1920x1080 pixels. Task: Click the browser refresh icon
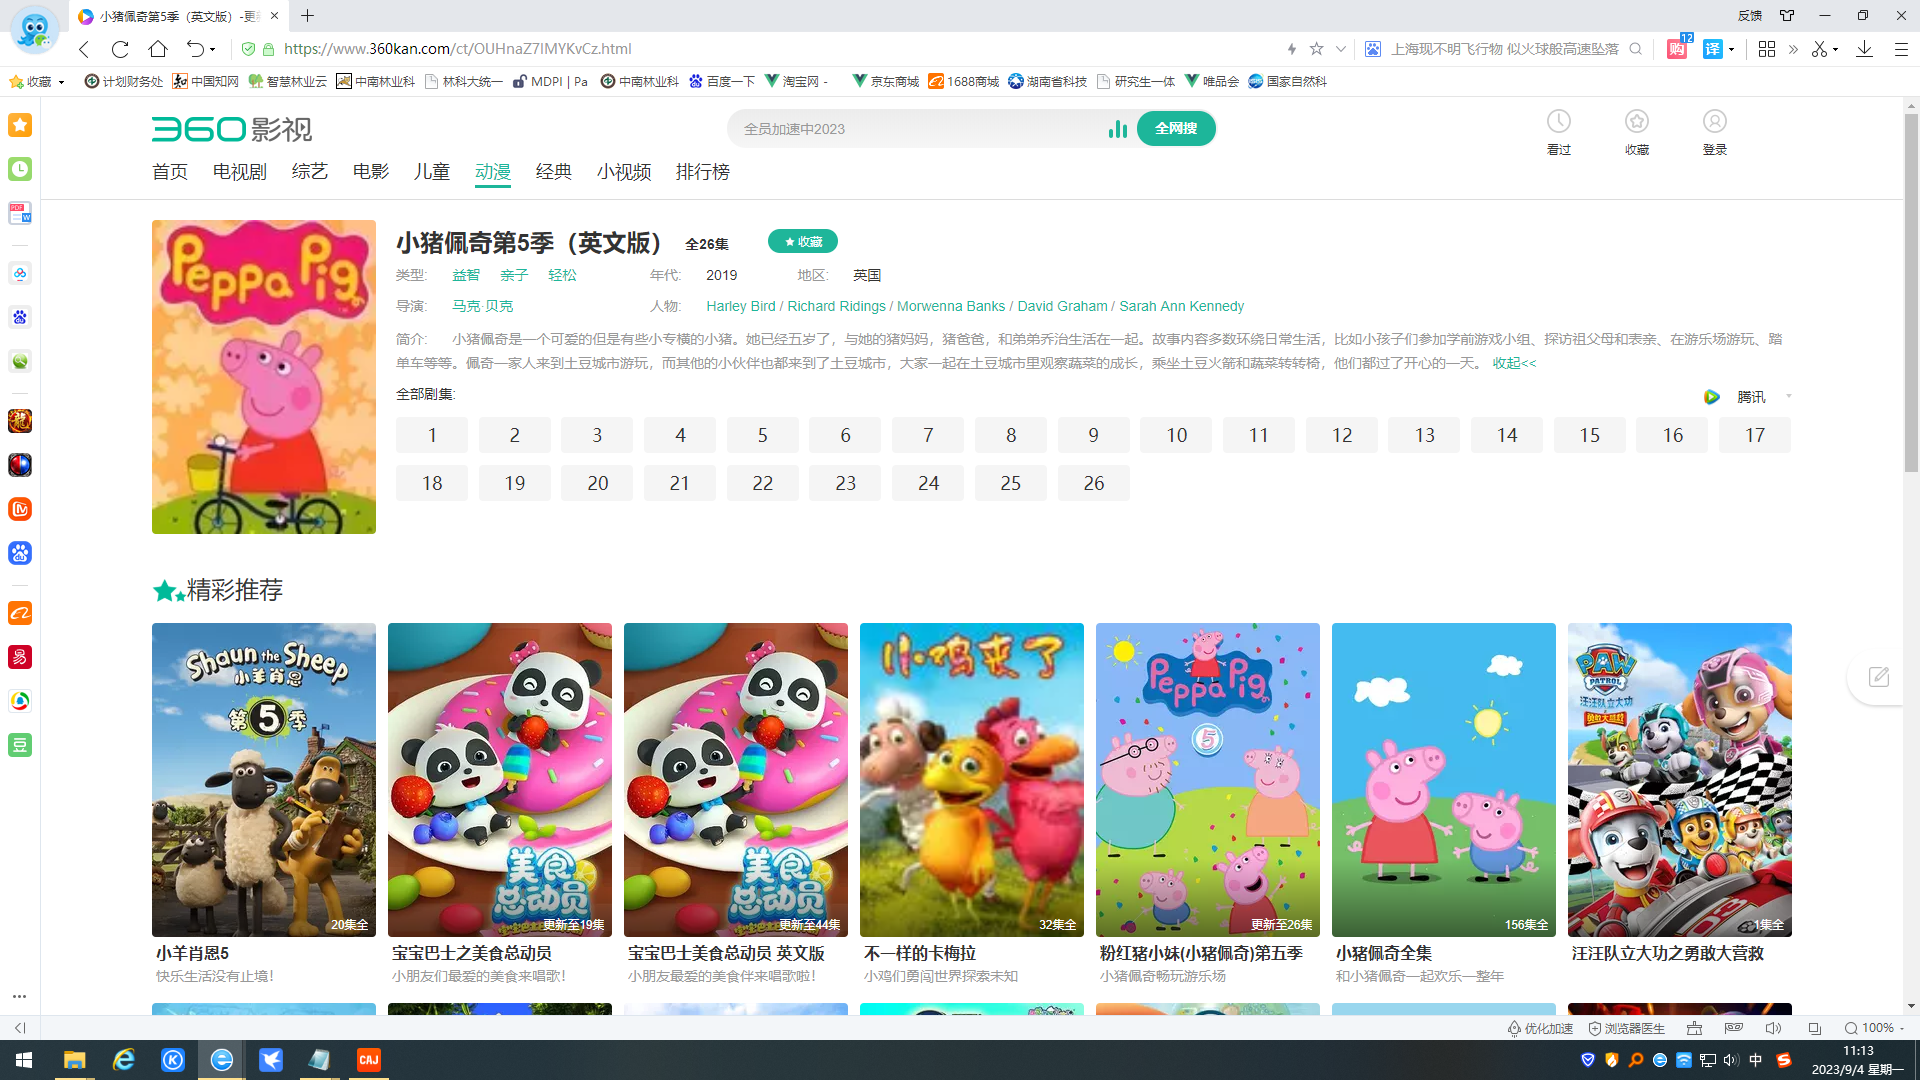coord(120,49)
